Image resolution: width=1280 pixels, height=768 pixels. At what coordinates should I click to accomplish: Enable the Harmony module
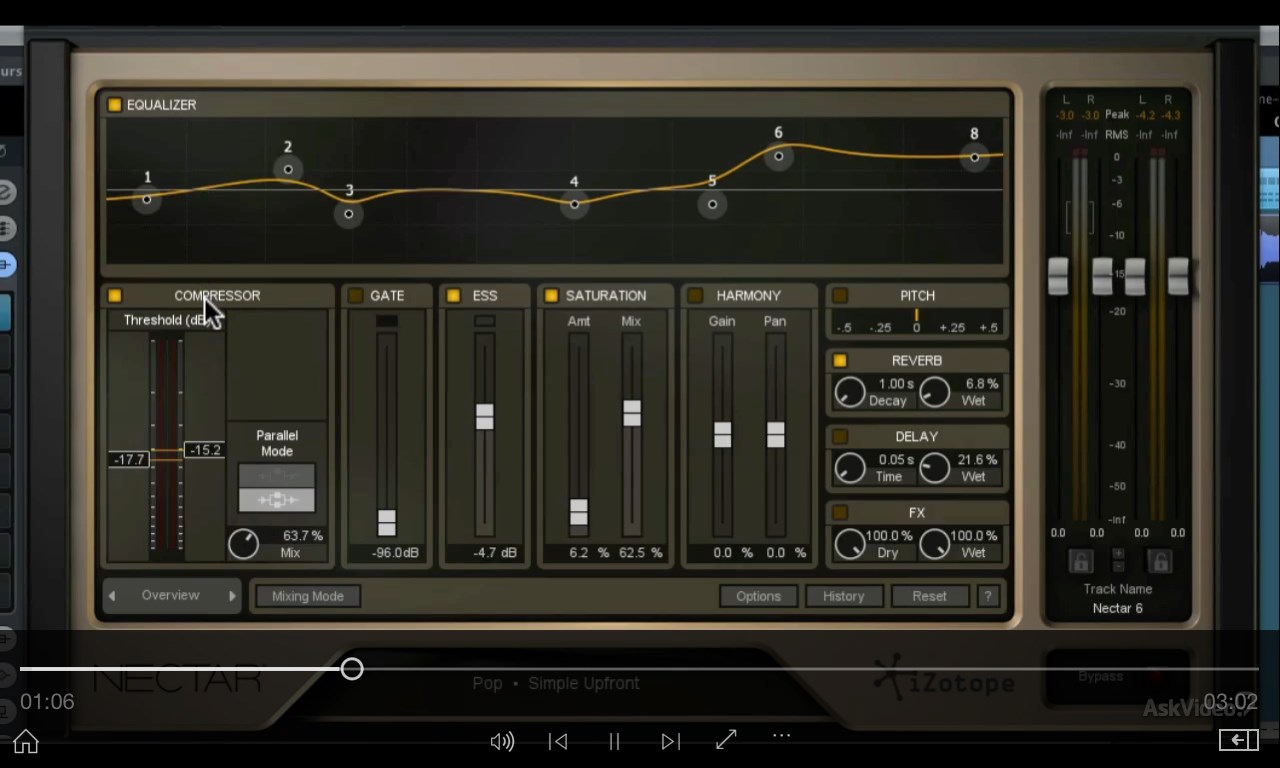coord(695,295)
